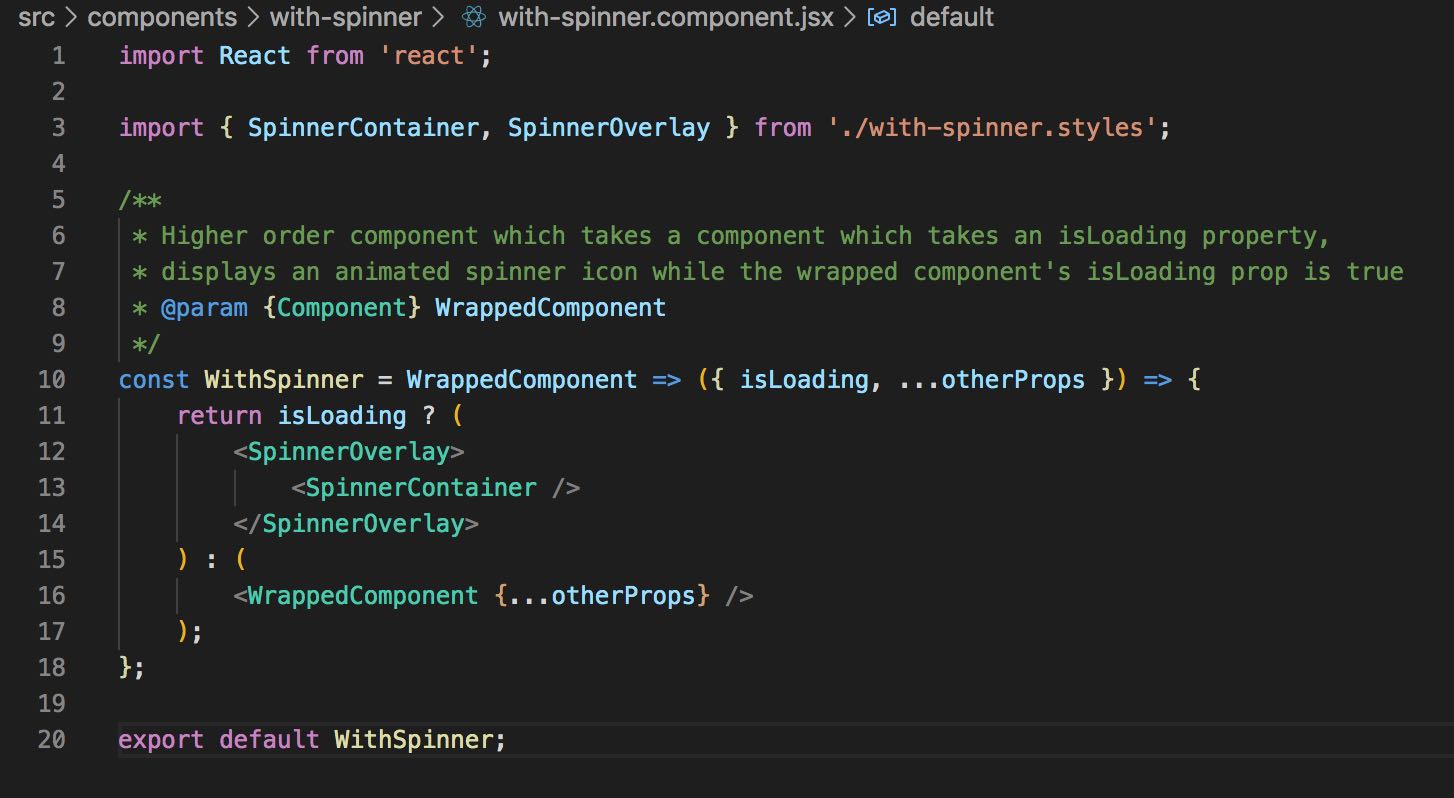Click the closing SpinnerOverlay tag on line 14
Screen dimensions: 1454x798
click(363, 524)
